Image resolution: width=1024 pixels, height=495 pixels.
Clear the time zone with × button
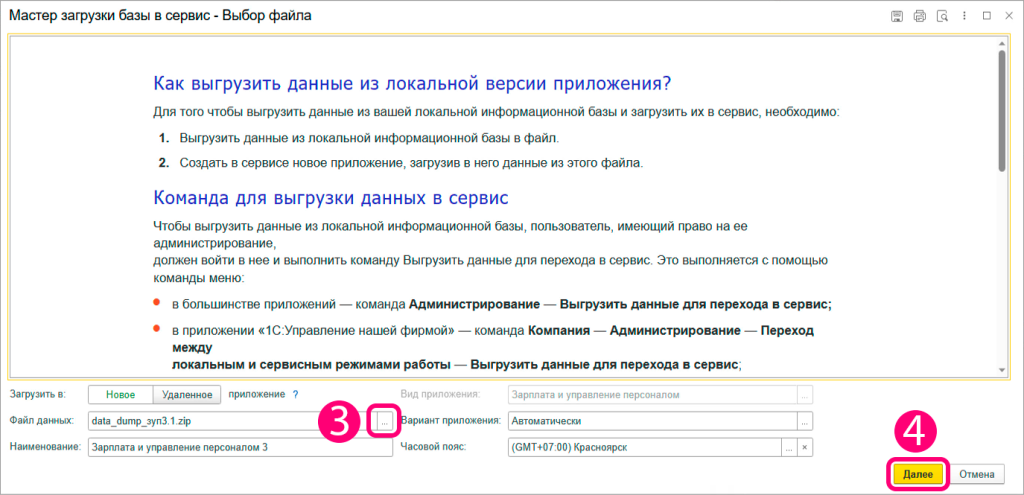pyautogui.click(x=805, y=447)
